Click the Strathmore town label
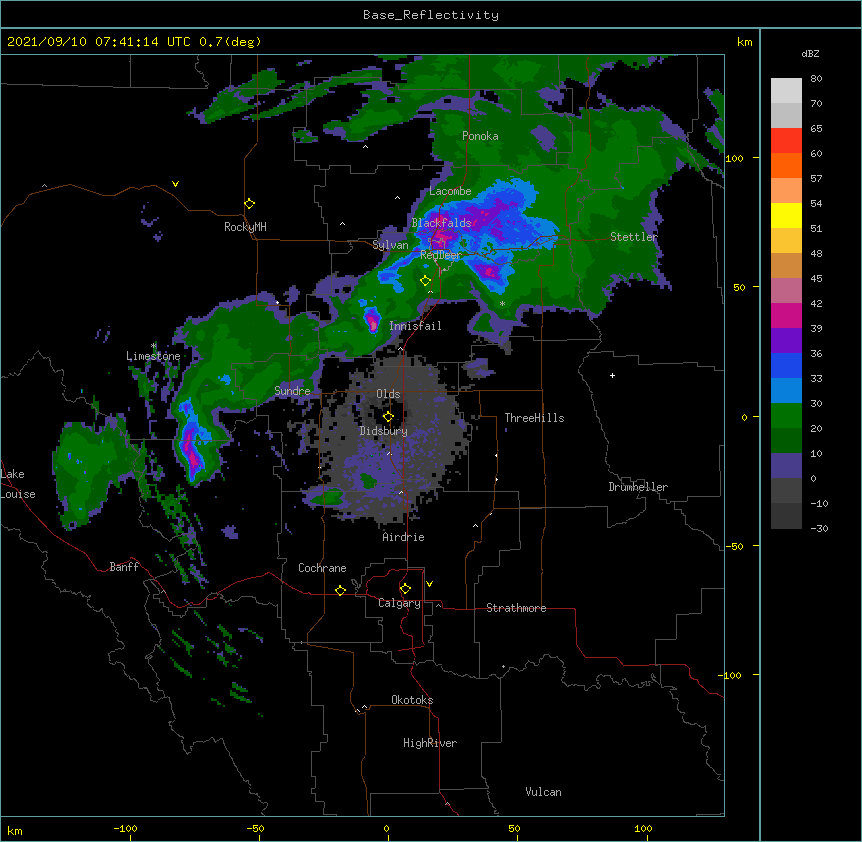 click(516, 608)
